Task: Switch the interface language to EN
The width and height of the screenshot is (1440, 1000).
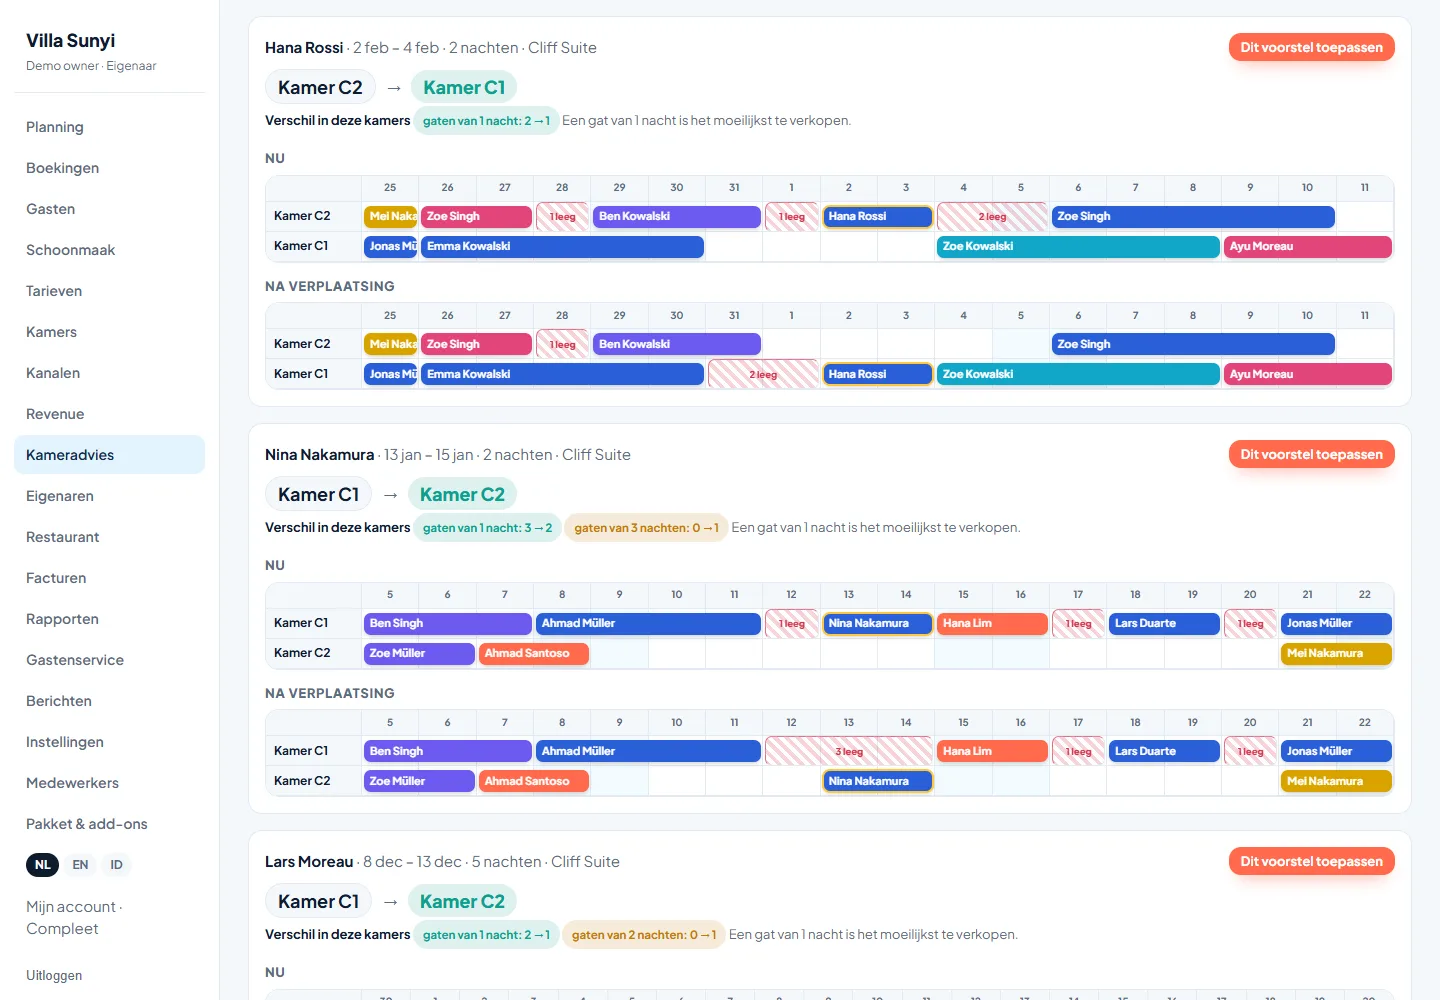Action: point(80,865)
